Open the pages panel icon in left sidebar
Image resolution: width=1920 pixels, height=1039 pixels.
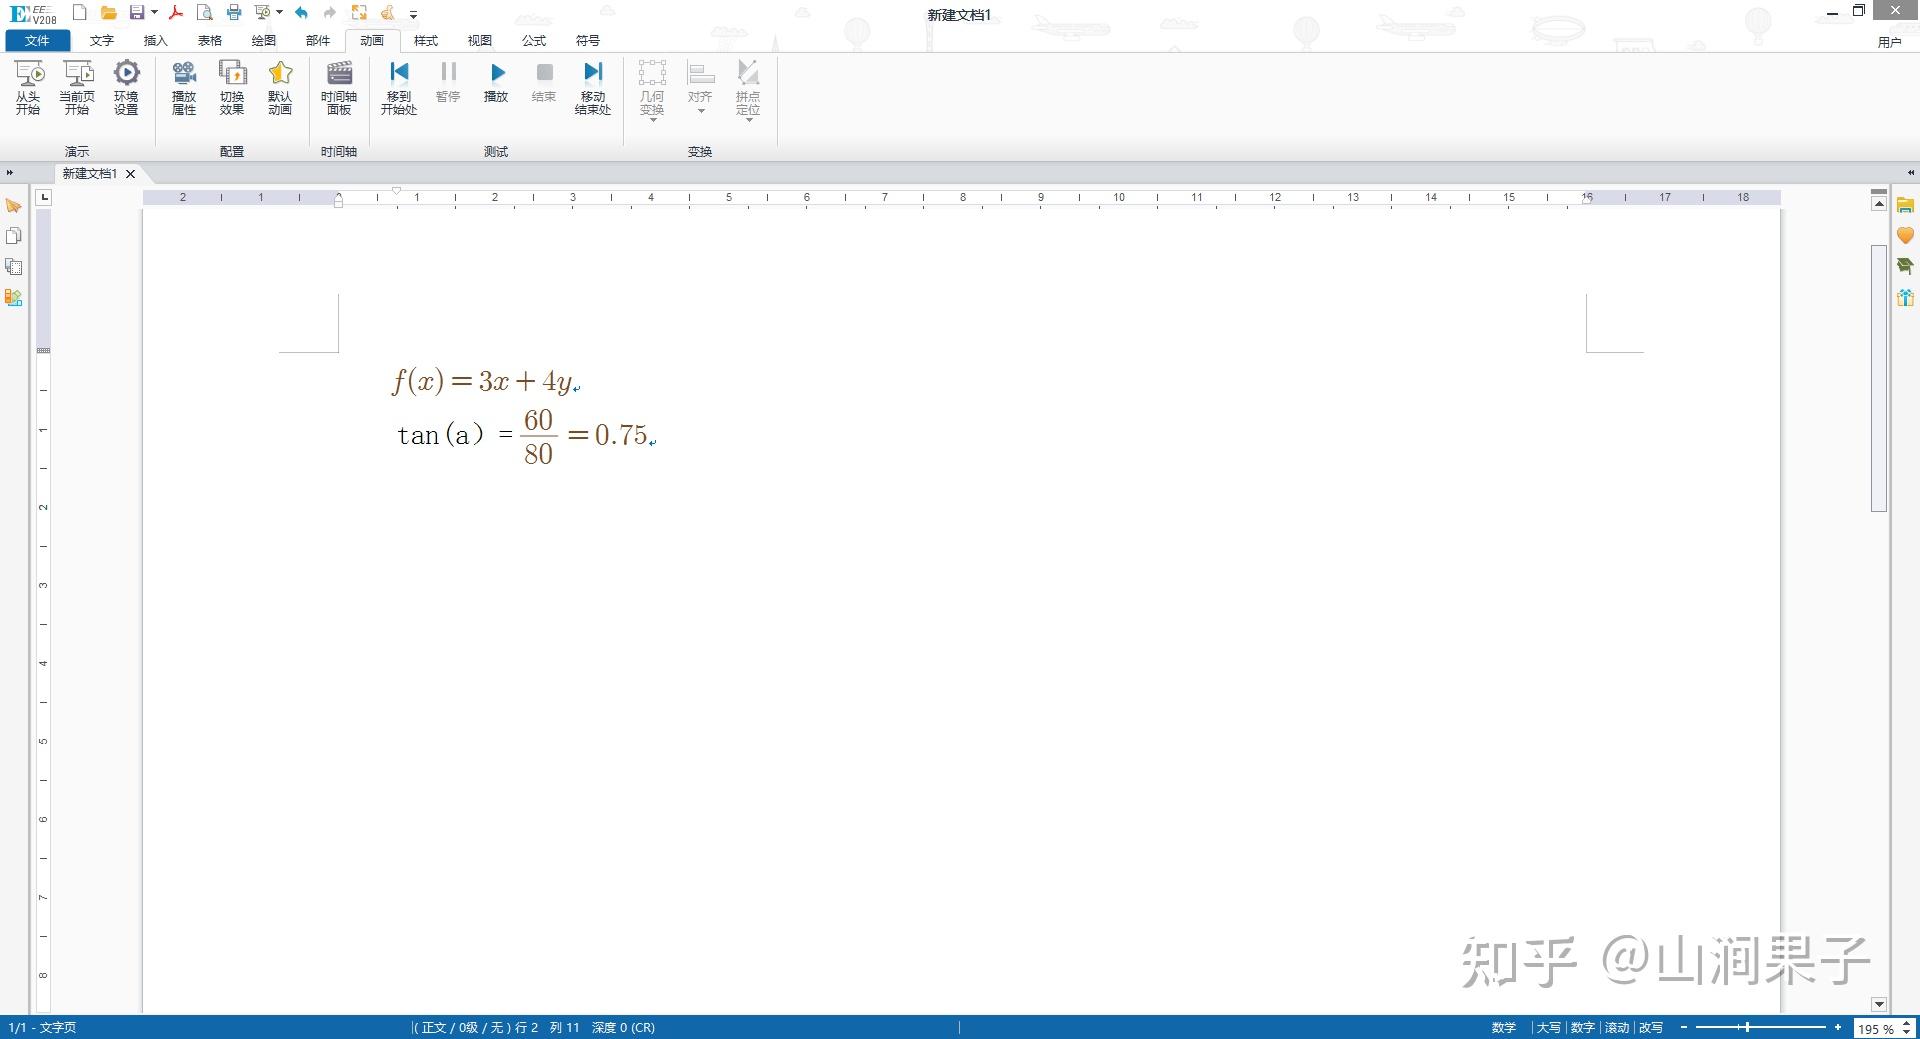coord(14,236)
